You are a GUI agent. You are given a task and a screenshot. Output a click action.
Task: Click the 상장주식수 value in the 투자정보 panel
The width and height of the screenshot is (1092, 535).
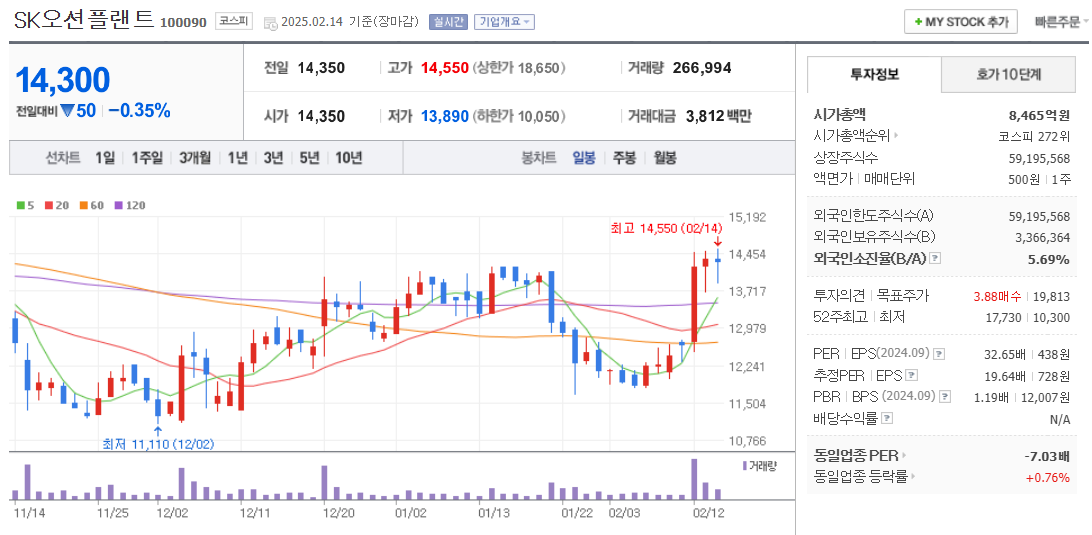(1039, 157)
